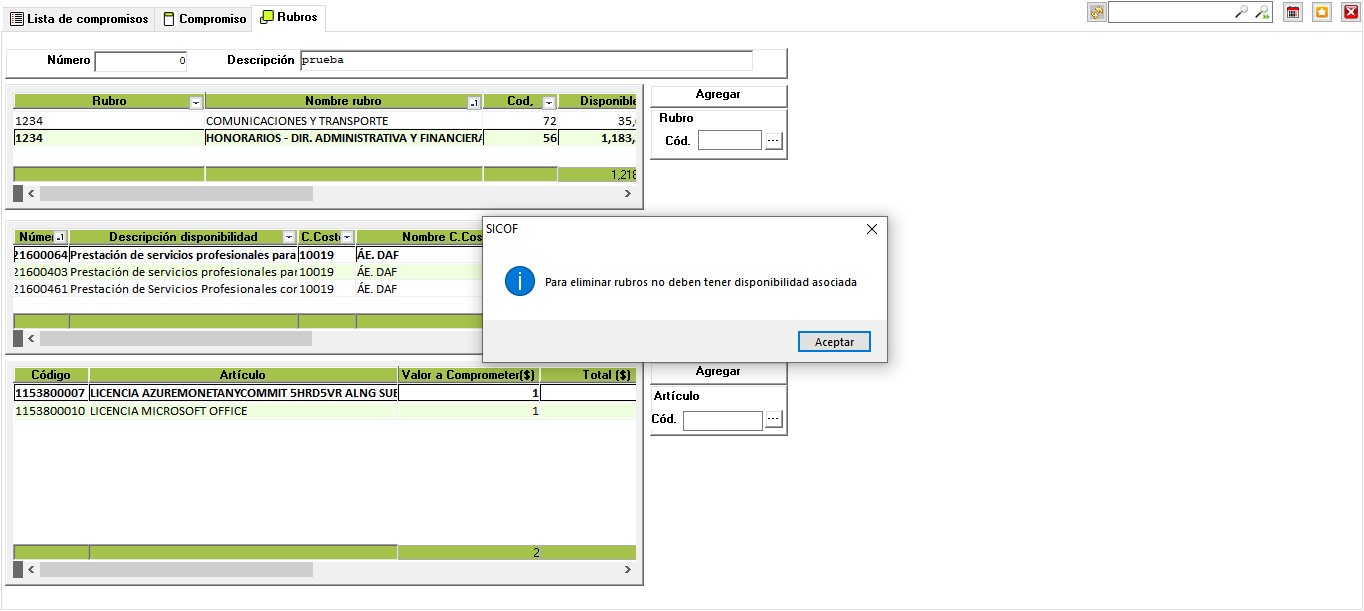Click the rubros table horizontal scrollbar right arrow
Screen dimensions: 1364x611
628,193
